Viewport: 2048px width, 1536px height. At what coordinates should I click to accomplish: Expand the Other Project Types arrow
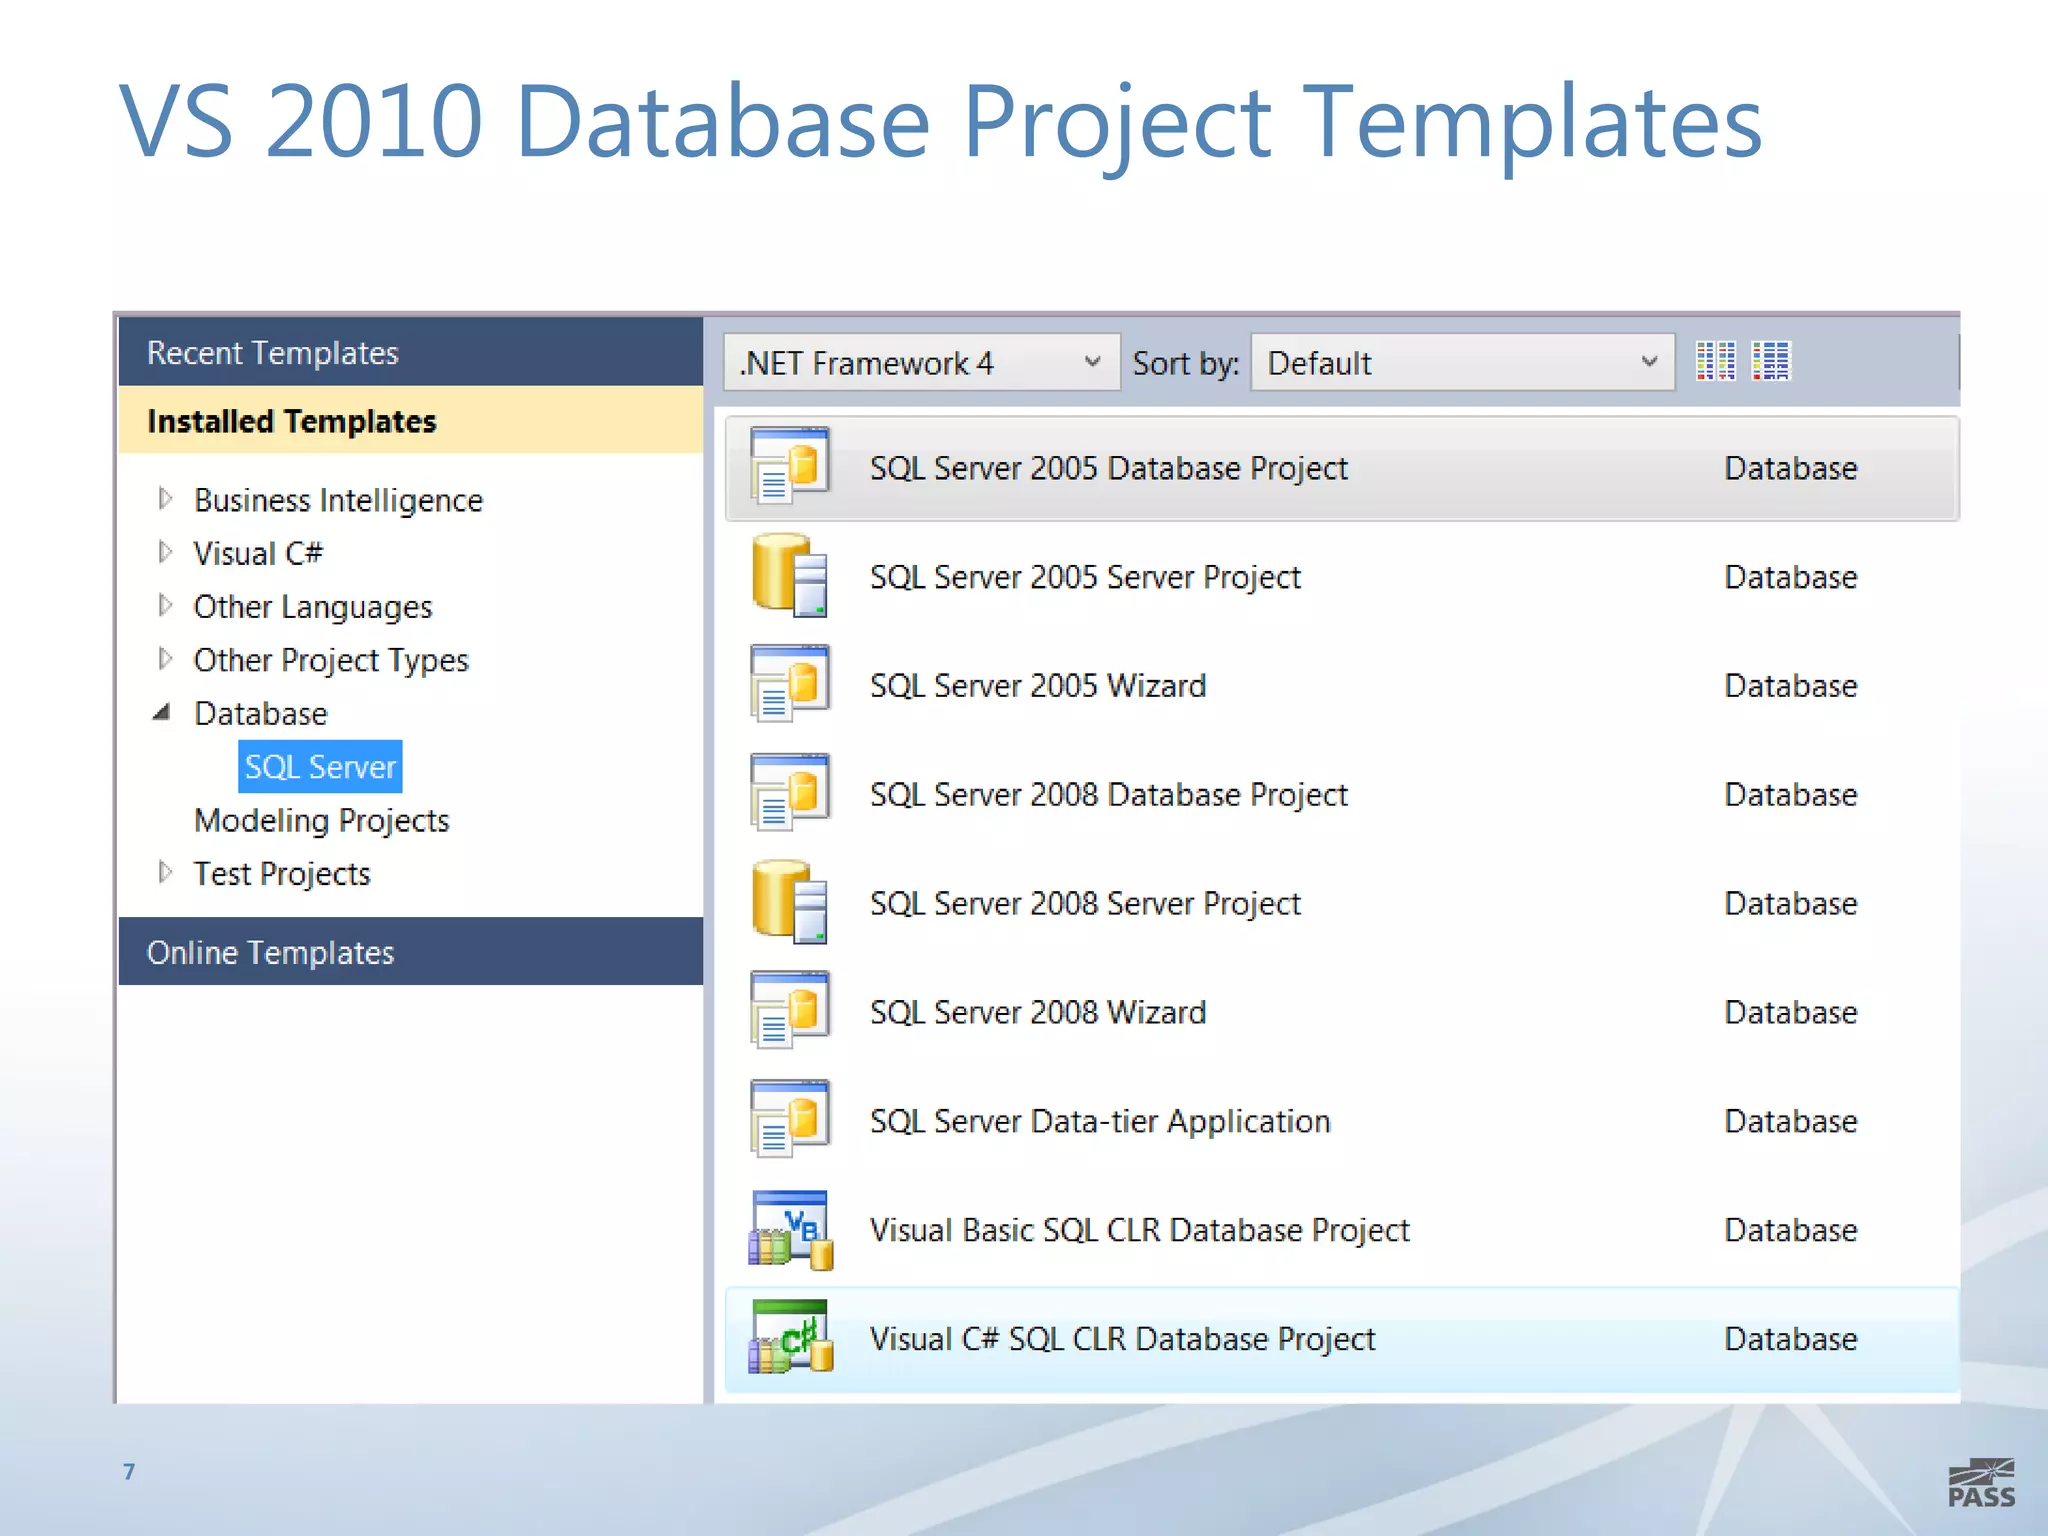pyautogui.click(x=166, y=658)
